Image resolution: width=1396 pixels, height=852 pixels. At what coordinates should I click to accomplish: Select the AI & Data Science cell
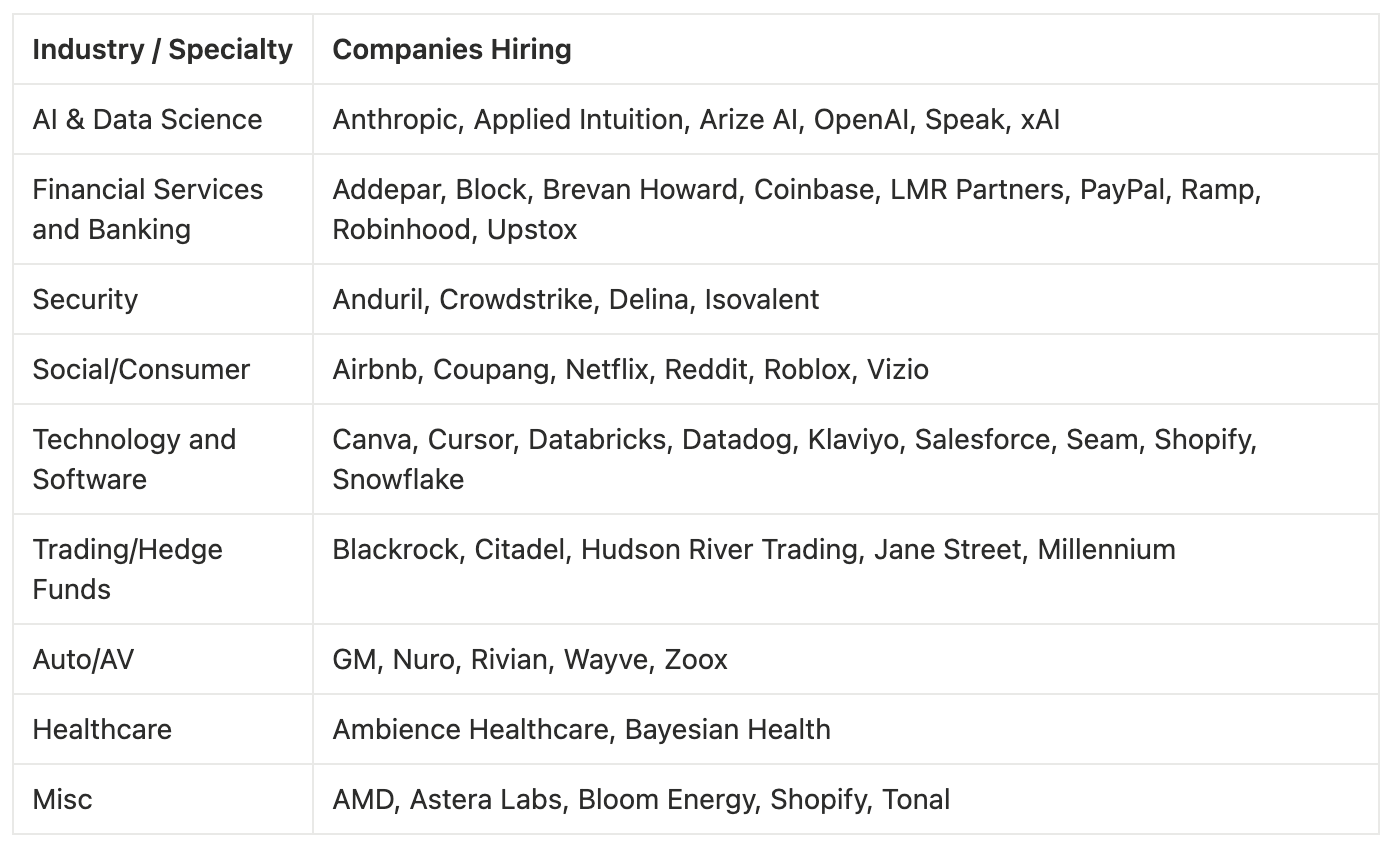(147, 120)
